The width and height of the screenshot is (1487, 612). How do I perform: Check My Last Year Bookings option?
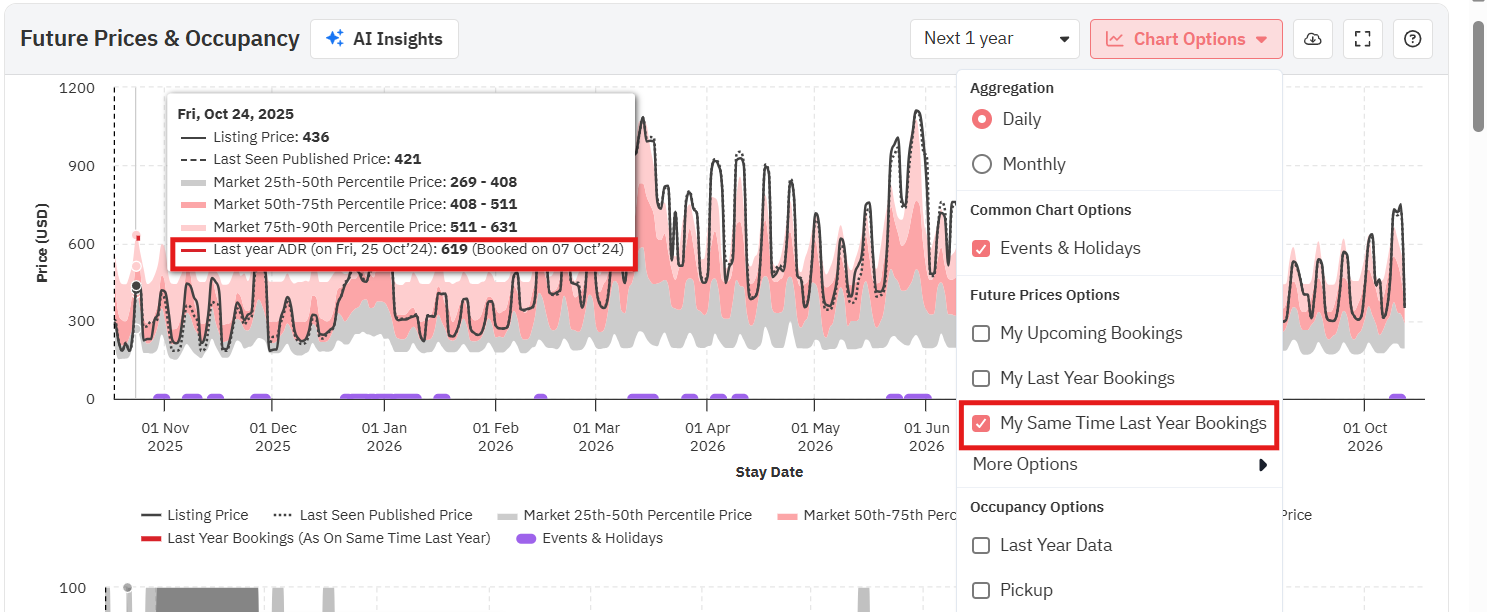[981, 378]
